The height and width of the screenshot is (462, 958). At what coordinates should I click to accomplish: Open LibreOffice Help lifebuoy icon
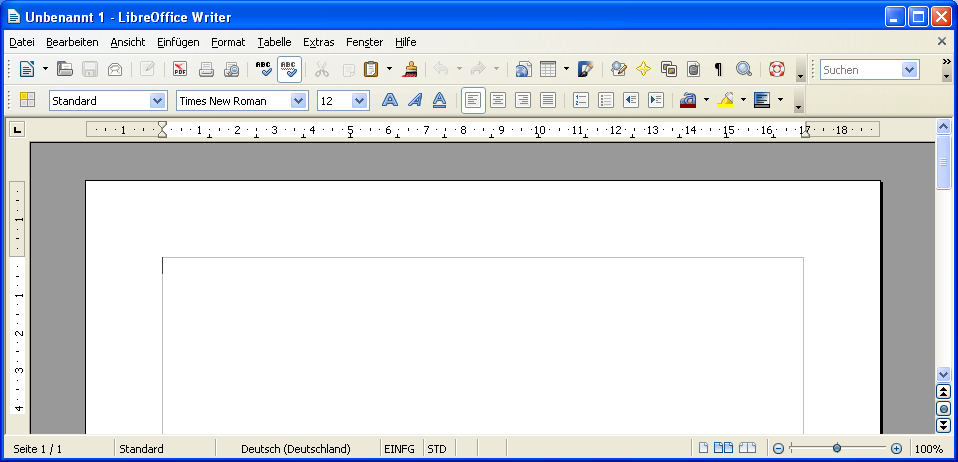coord(777,69)
